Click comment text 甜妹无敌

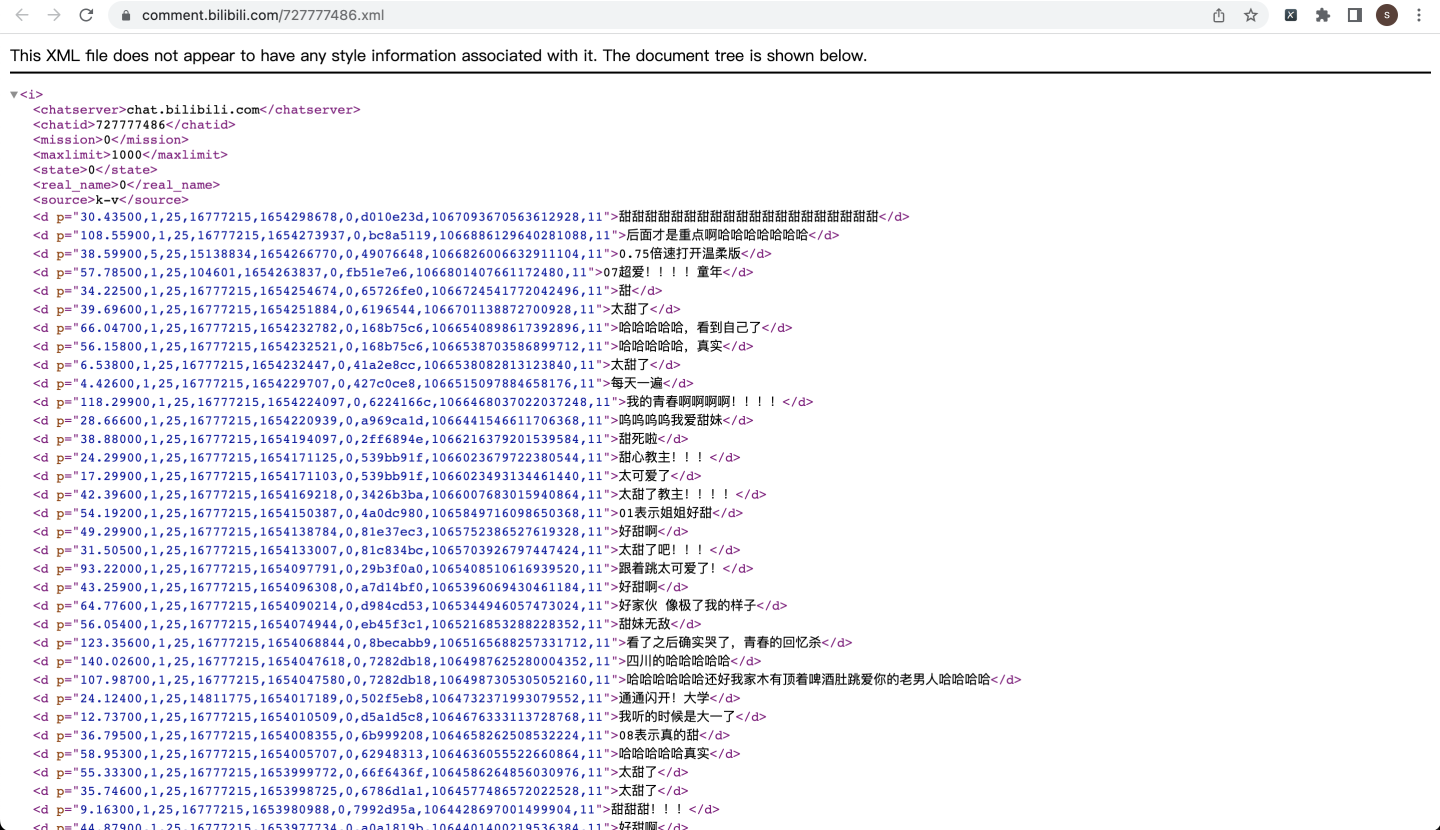pyautogui.click(x=644, y=624)
